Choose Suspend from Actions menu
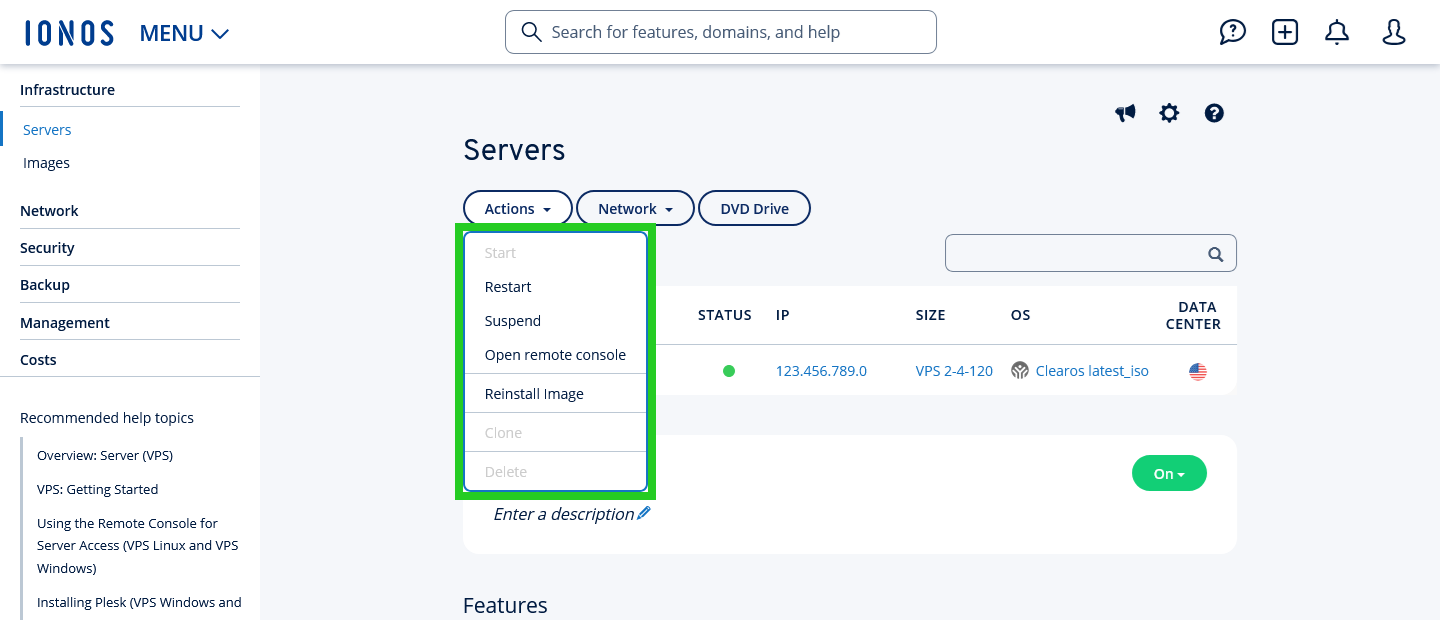The width and height of the screenshot is (1440, 620). pyautogui.click(x=513, y=321)
